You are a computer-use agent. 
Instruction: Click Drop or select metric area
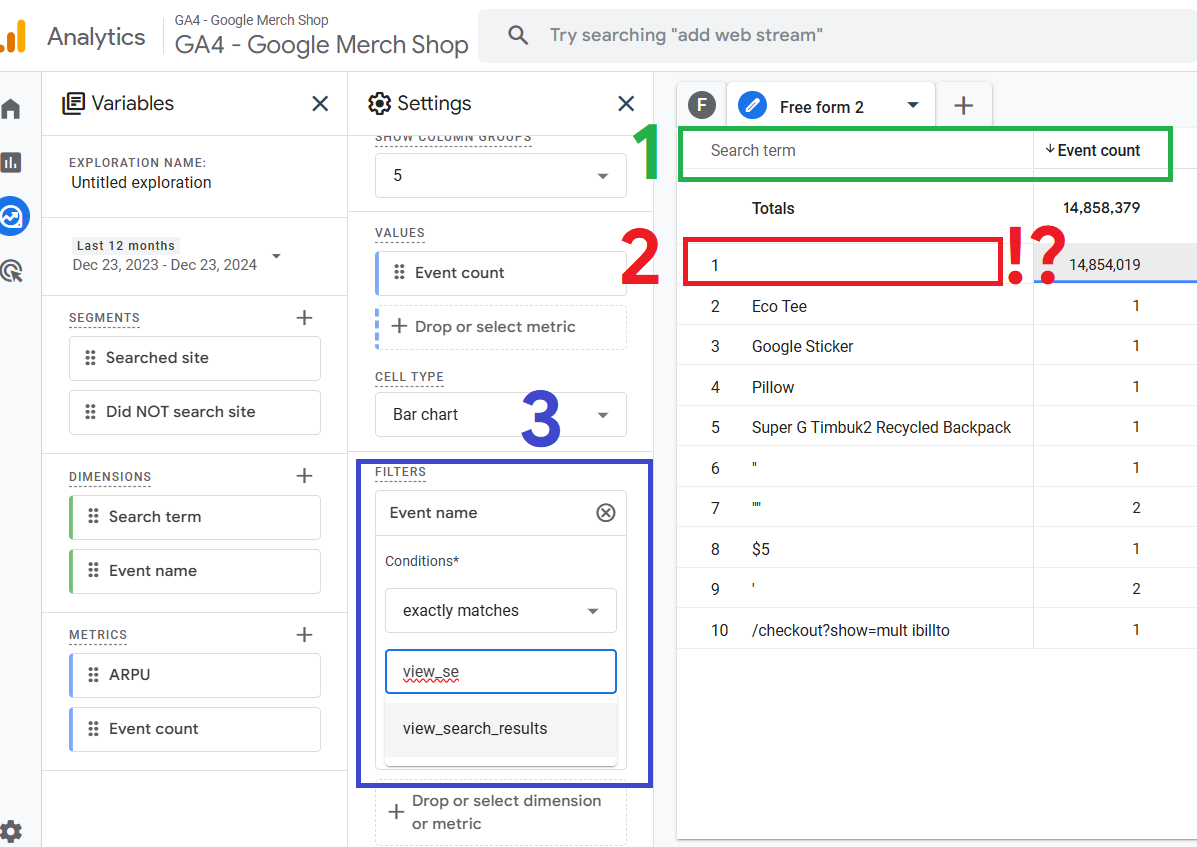tap(501, 327)
